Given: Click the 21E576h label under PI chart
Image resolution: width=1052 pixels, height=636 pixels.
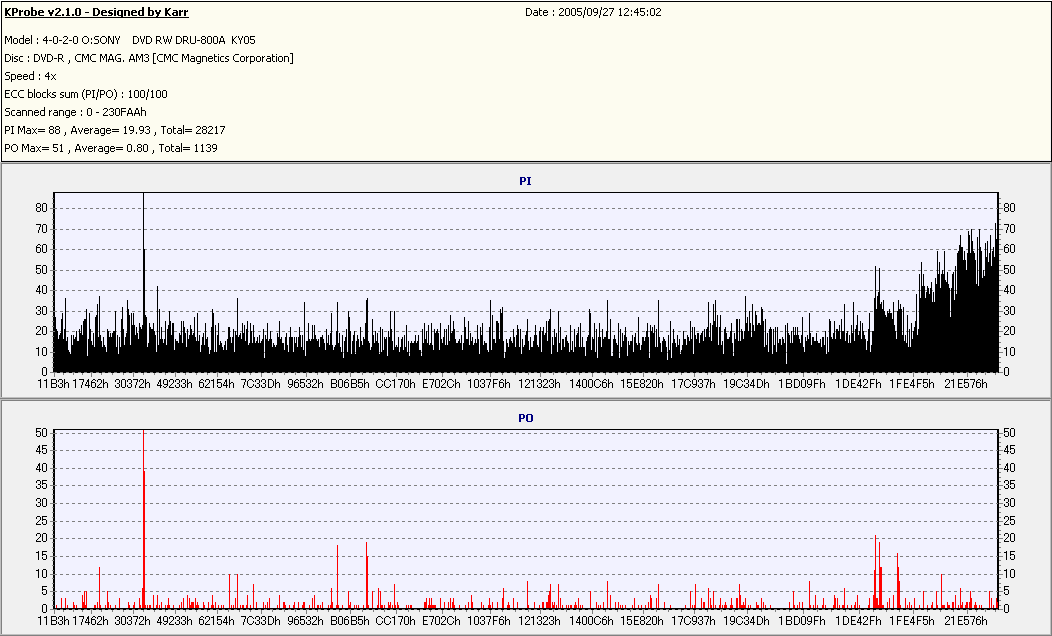Looking at the screenshot, I should tap(966, 383).
